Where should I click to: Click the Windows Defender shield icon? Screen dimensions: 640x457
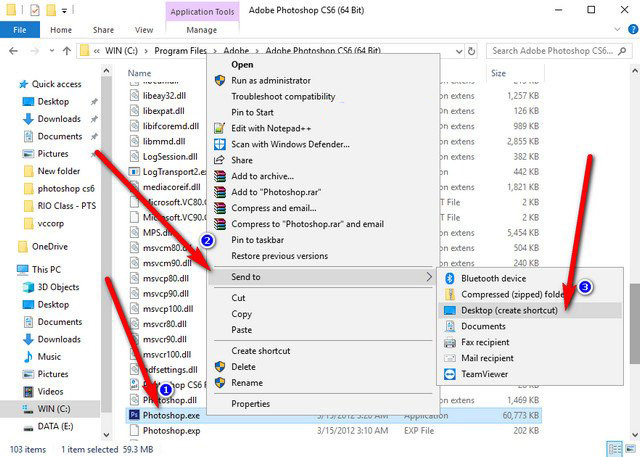pos(220,144)
